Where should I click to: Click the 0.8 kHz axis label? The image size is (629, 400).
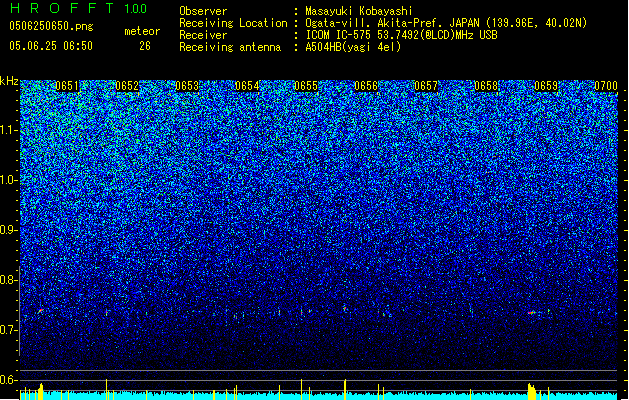(x=9, y=280)
